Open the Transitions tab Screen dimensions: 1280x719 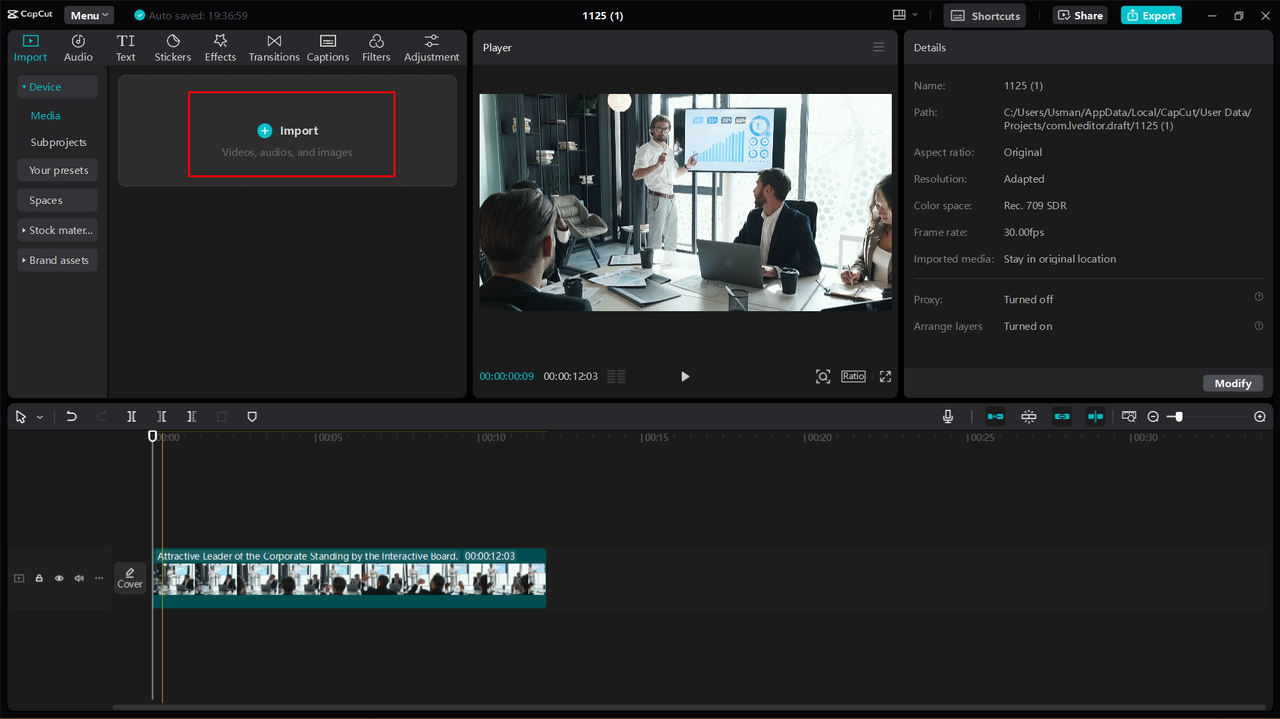coord(274,48)
